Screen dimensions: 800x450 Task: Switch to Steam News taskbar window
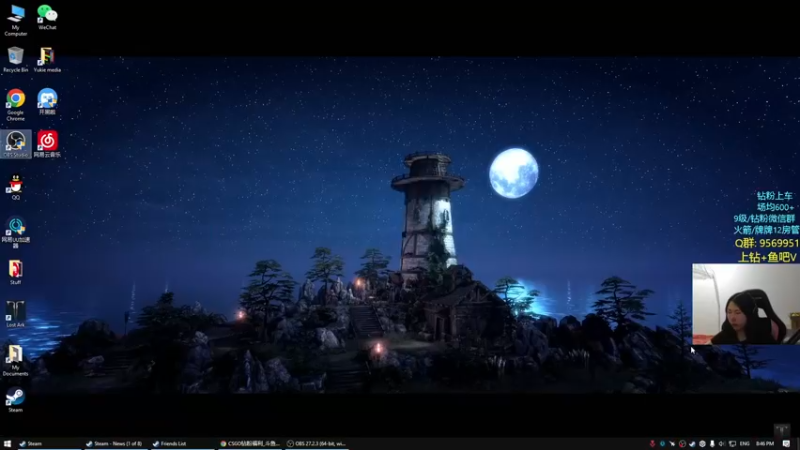pyautogui.click(x=115, y=444)
